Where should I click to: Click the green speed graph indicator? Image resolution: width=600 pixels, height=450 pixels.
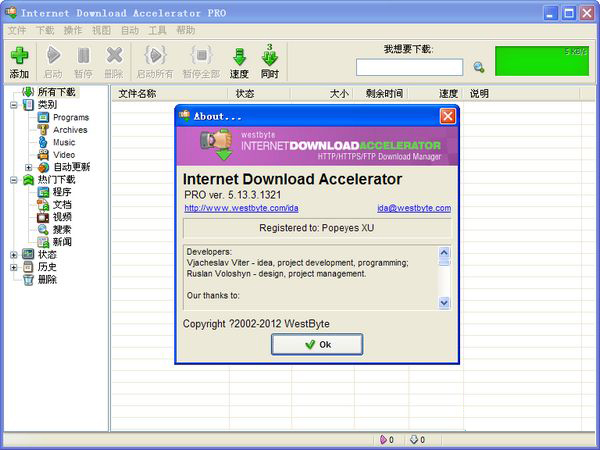click(x=542, y=61)
